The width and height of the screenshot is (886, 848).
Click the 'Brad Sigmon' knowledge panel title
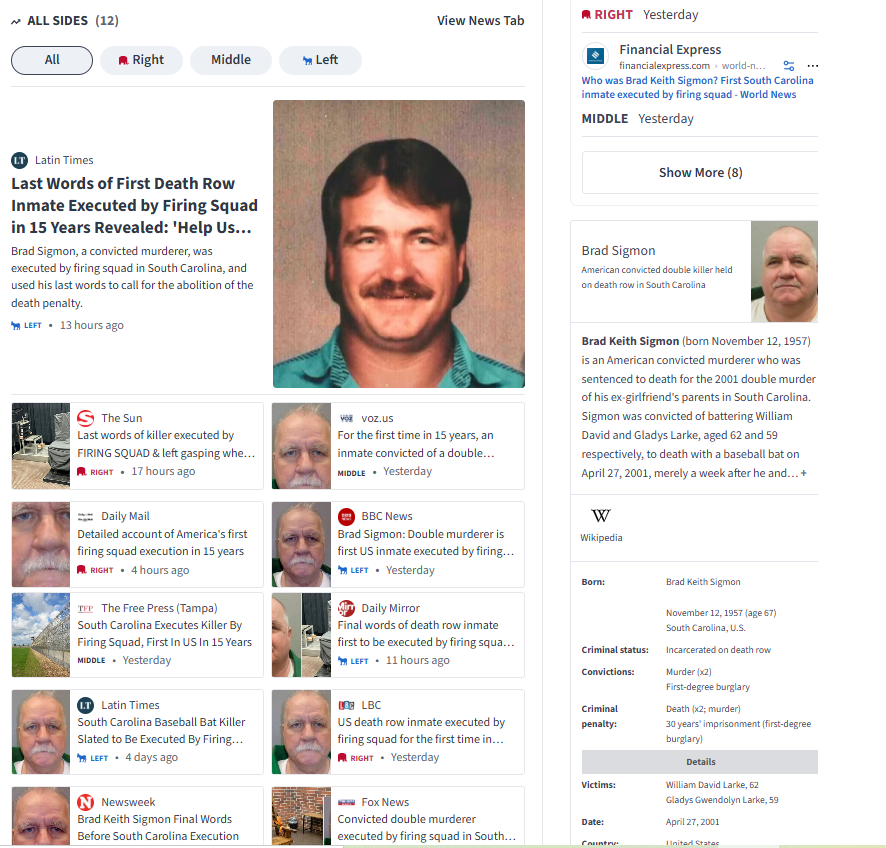pyautogui.click(x=618, y=251)
